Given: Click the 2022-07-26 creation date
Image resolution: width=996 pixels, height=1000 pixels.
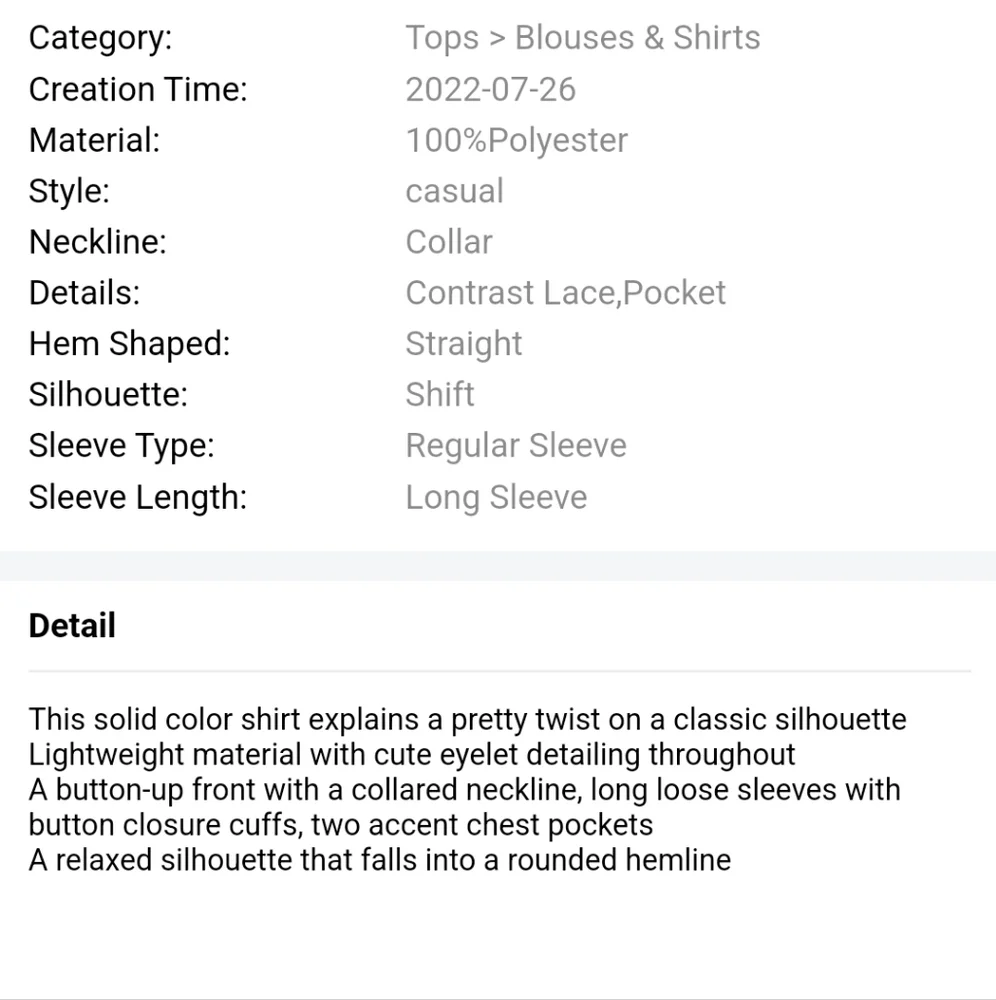Looking at the screenshot, I should click(x=490, y=89).
